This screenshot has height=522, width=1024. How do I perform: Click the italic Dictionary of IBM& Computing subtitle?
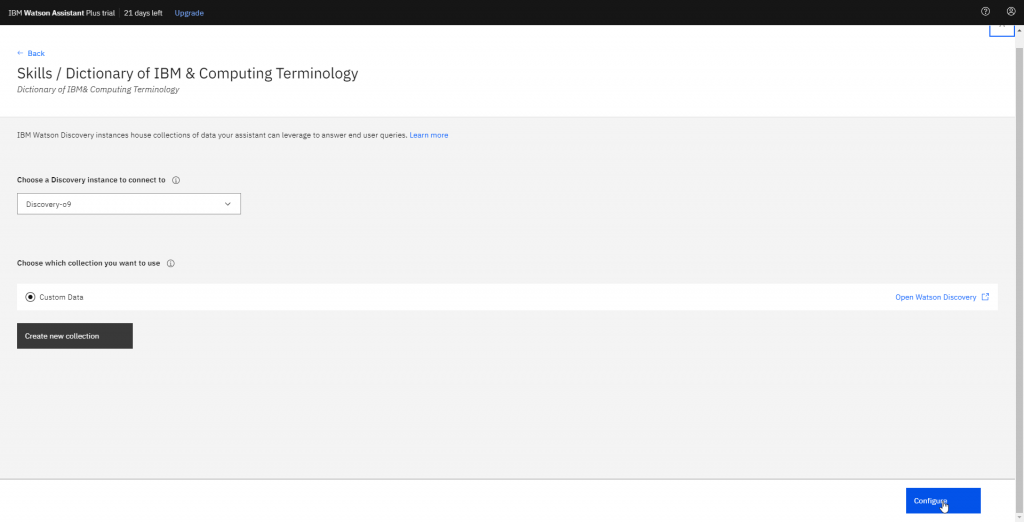click(x=98, y=90)
